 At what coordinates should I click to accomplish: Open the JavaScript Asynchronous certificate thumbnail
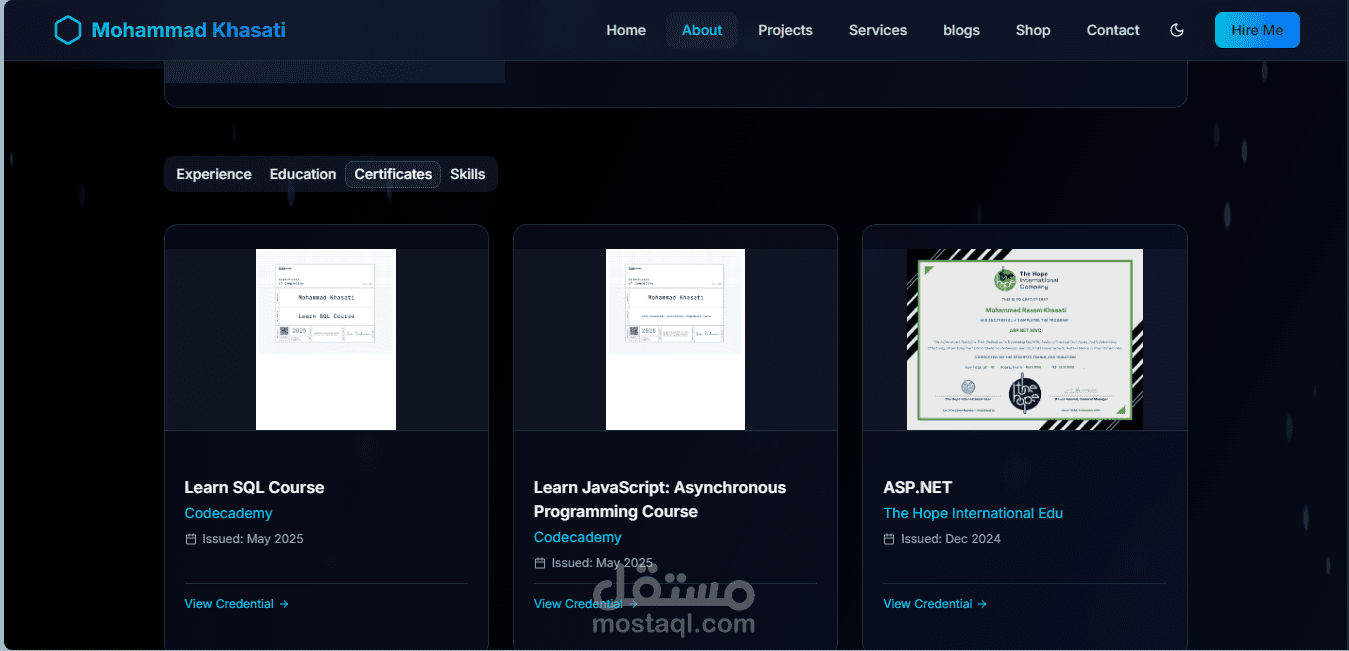pyautogui.click(x=675, y=339)
